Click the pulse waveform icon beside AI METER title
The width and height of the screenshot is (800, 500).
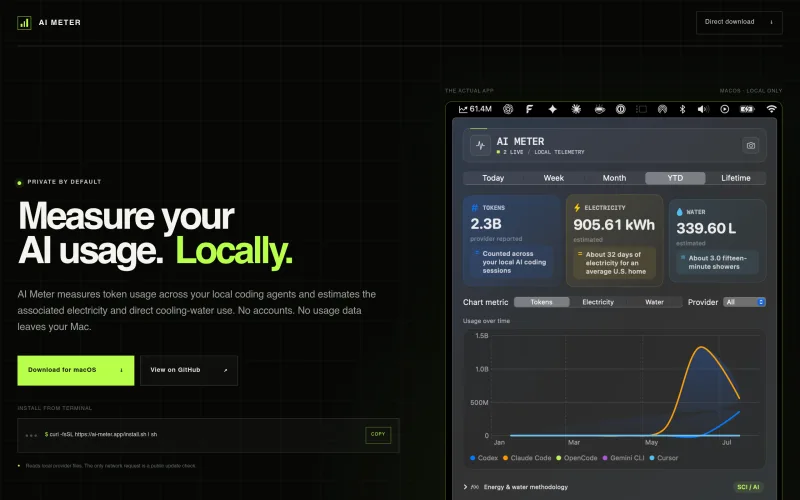(x=480, y=145)
